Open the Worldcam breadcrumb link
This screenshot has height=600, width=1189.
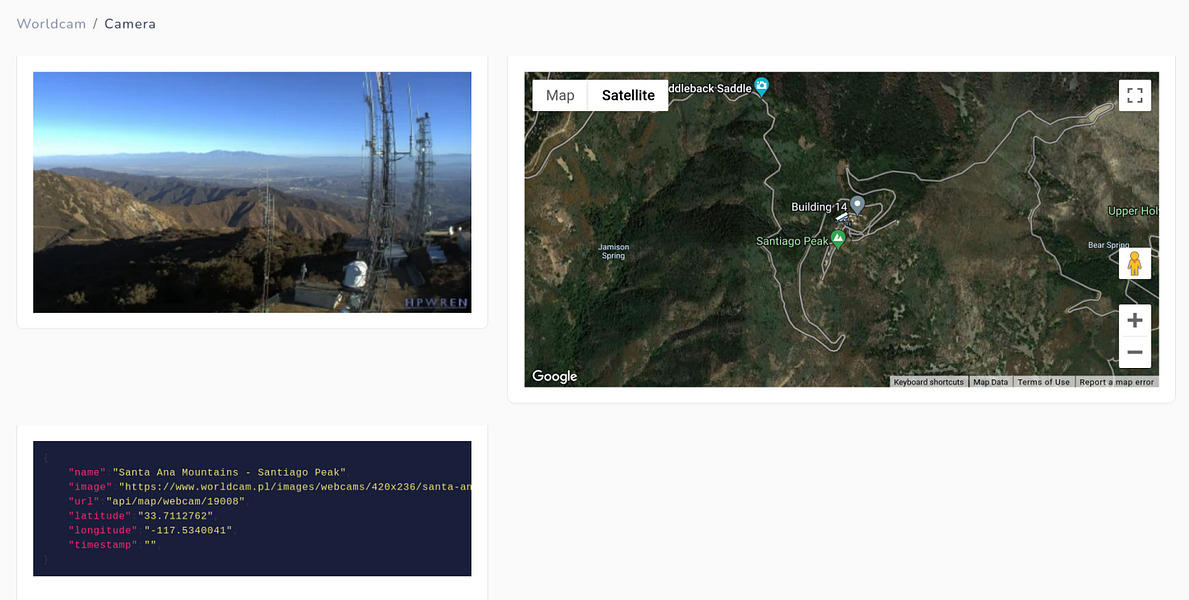51,23
